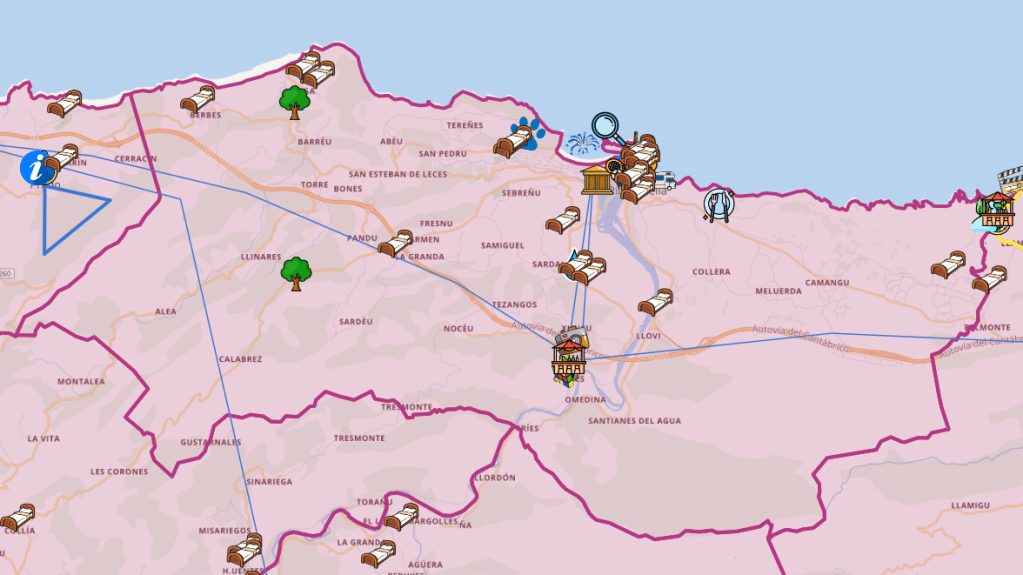Viewport: 1023px width, 575px height.
Task: Select the tree marker above Barréu
Action: pos(294,101)
